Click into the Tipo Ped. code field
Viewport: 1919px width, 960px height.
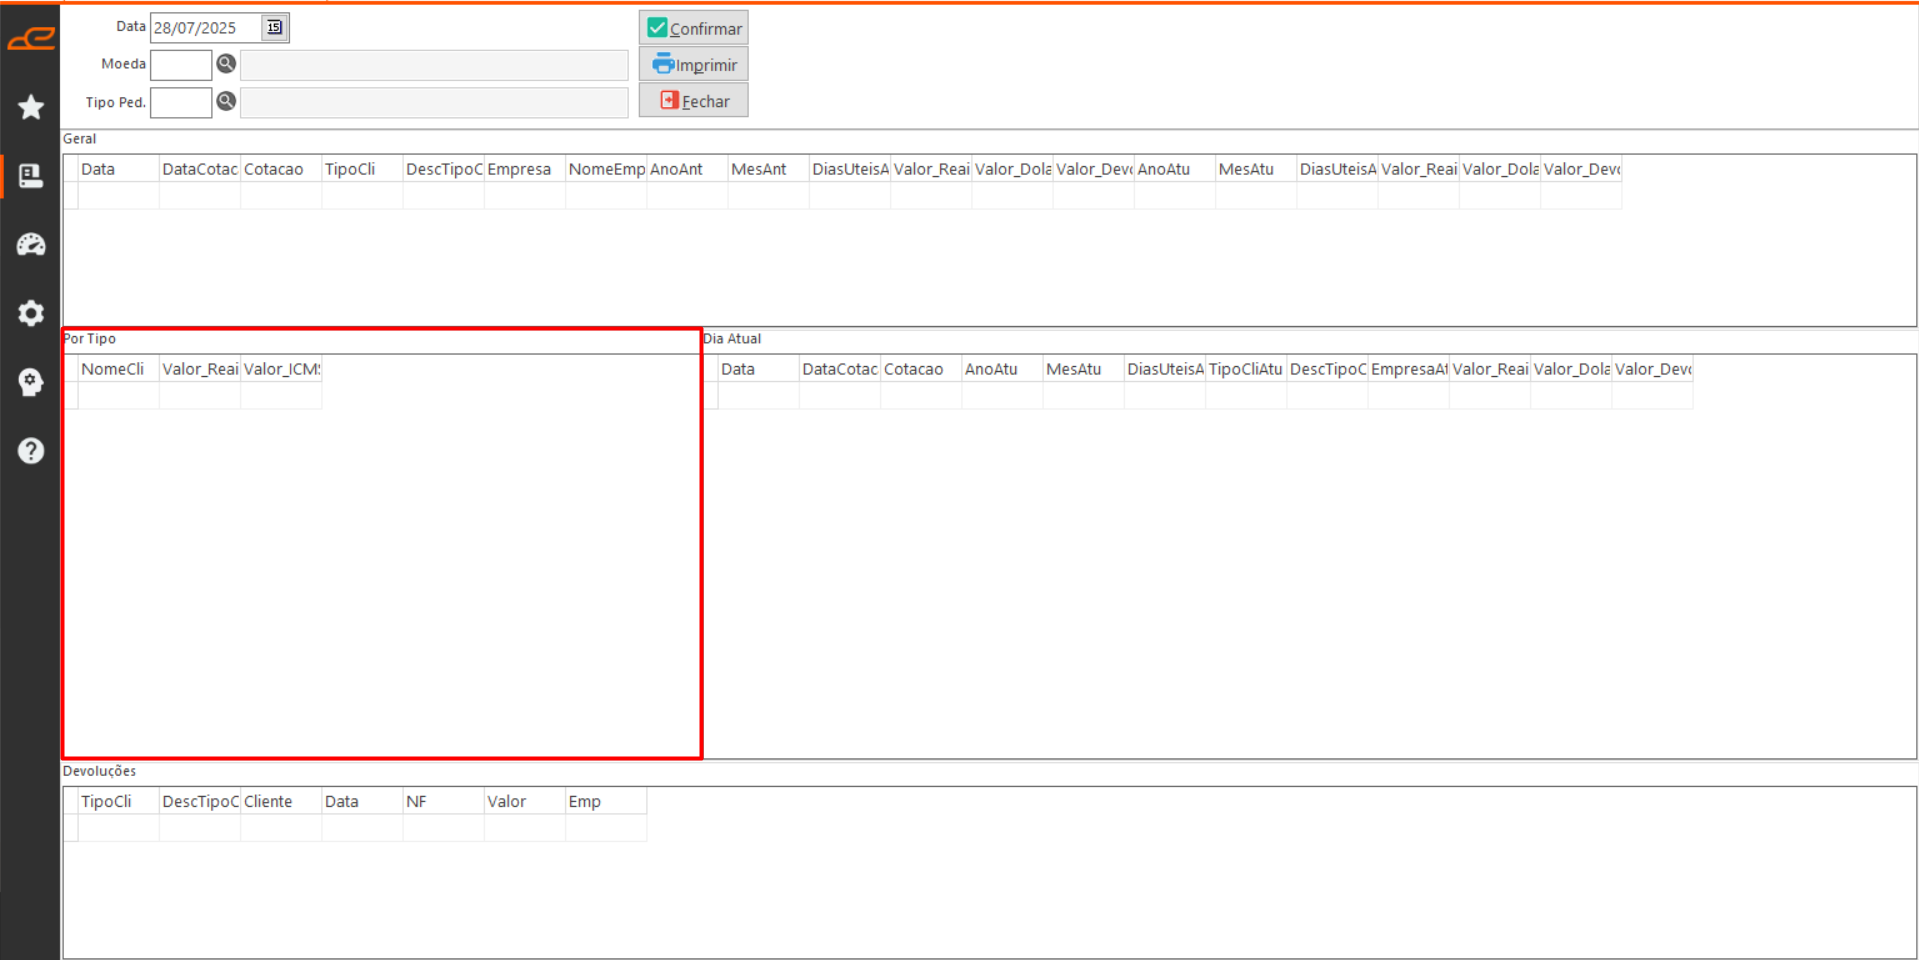(x=181, y=102)
